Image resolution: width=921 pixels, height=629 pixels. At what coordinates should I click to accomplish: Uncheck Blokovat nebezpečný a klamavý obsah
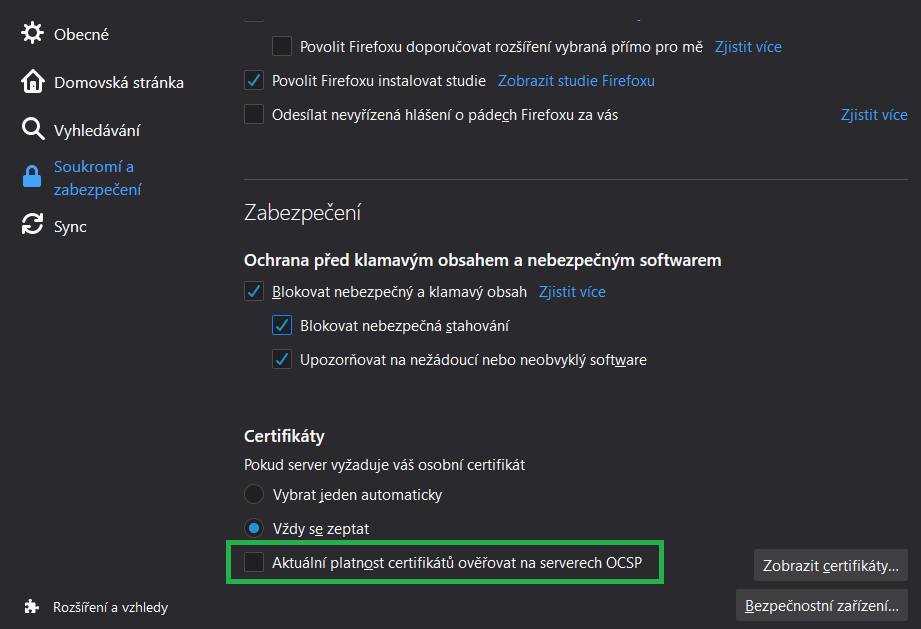point(254,292)
